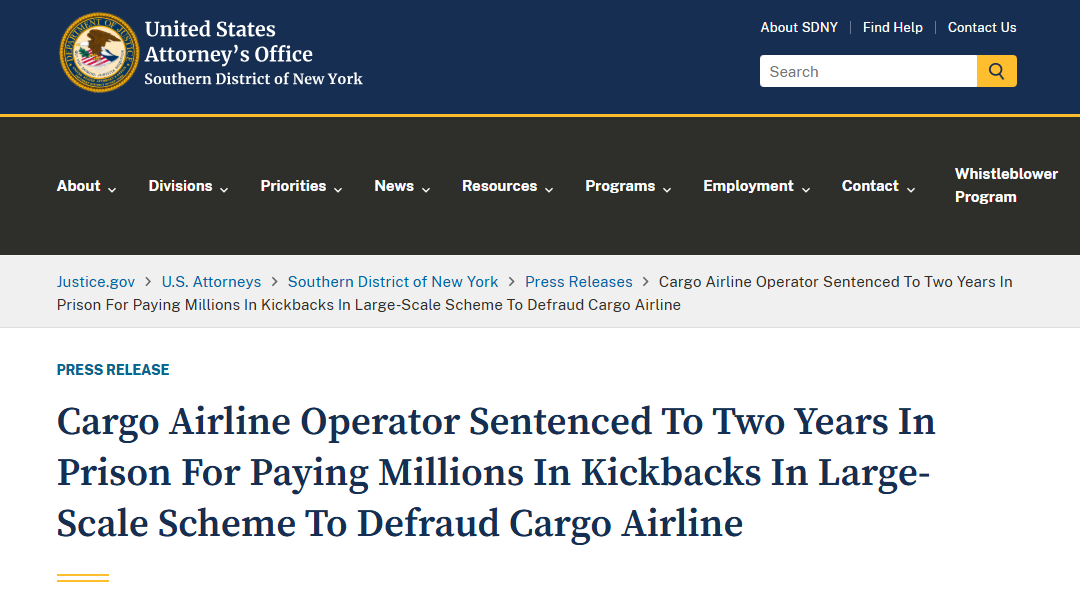Screen dimensions: 1080x593
Task: Click the magnifying glass search button
Action: (x=996, y=71)
